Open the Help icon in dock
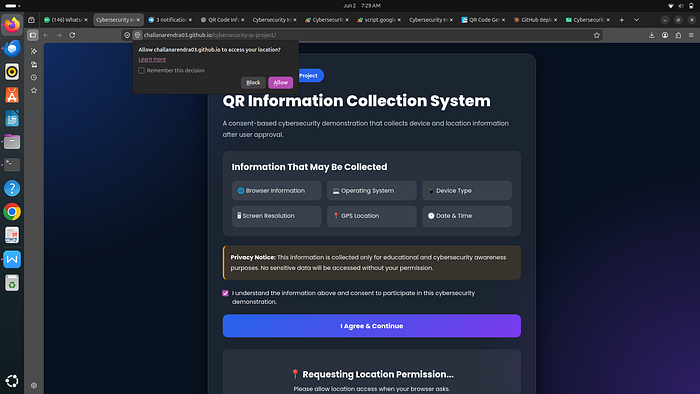The height and width of the screenshot is (394, 700). tap(12, 188)
